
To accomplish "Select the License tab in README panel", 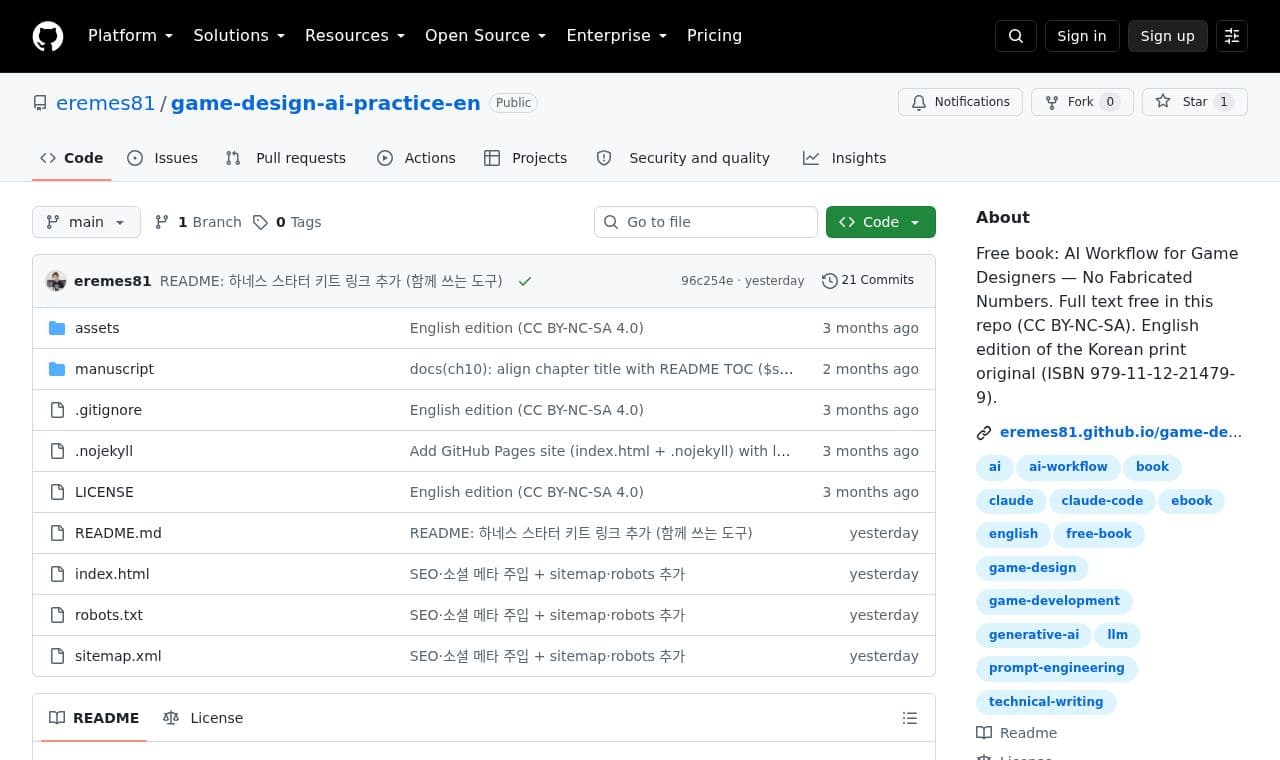I will click(x=203, y=718).
